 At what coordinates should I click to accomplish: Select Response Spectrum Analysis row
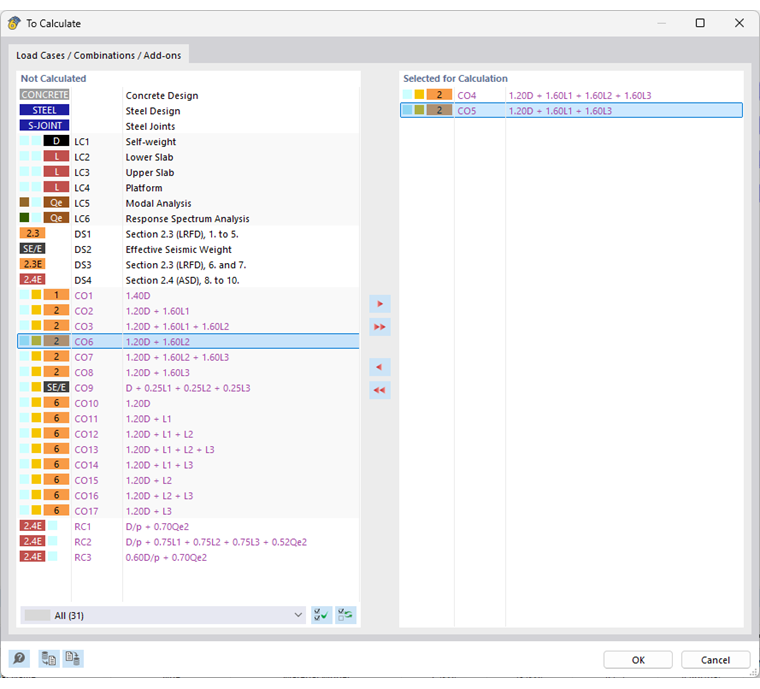[188, 219]
